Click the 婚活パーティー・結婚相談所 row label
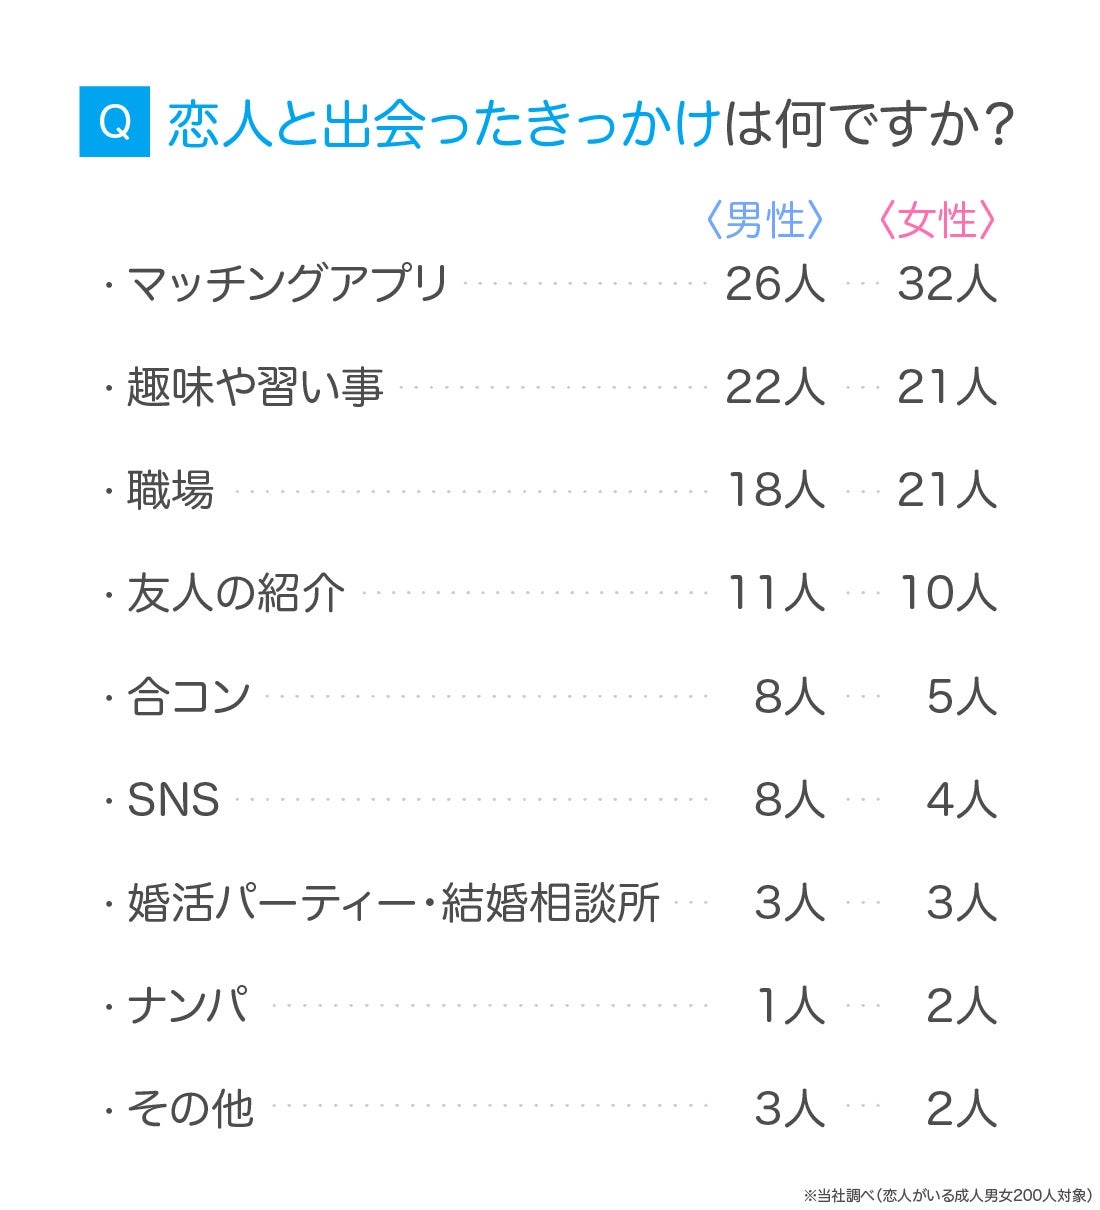This screenshot has width=1100, height=1210. (393, 903)
